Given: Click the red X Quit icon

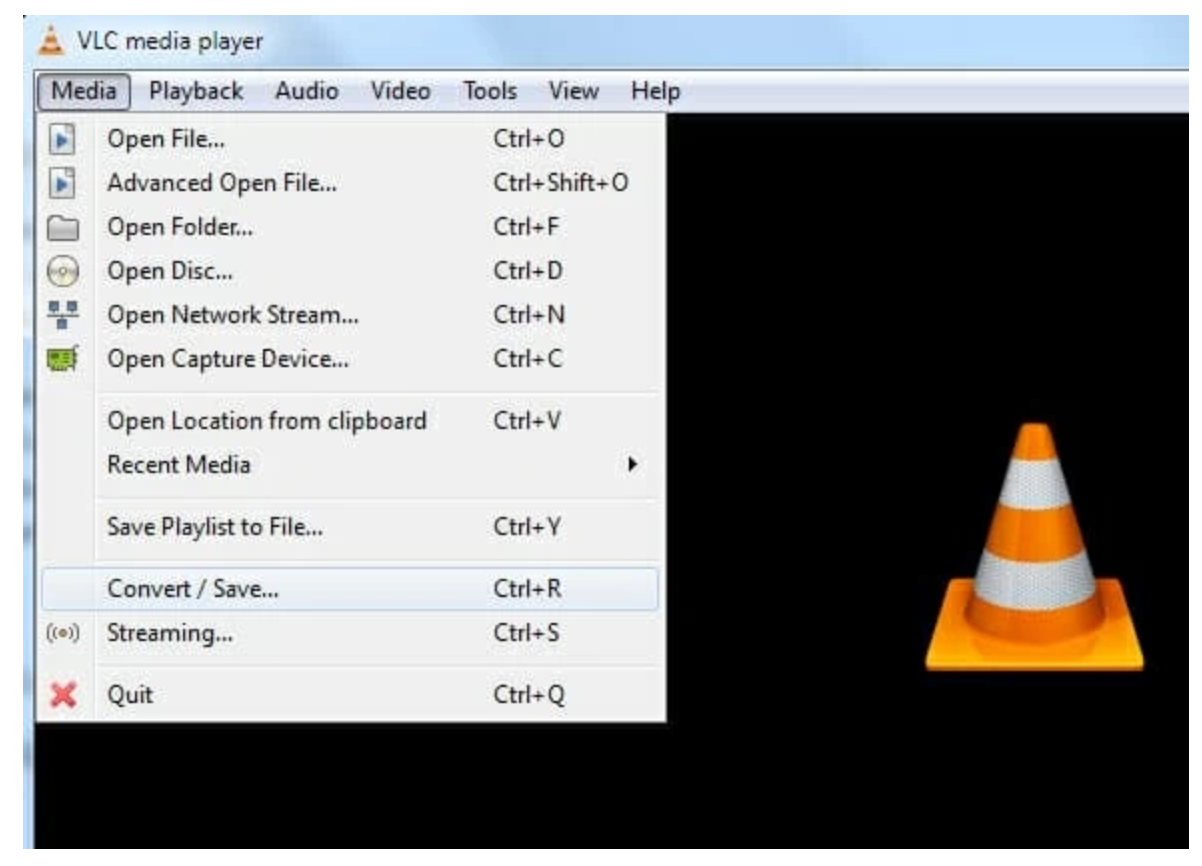Looking at the screenshot, I should coord(63,694).
